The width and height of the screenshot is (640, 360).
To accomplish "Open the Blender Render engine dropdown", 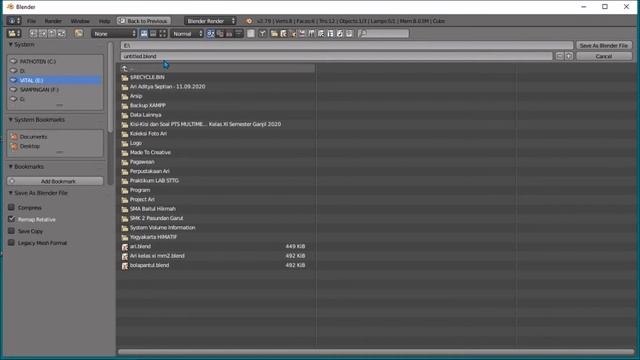I will coord(210,21).
